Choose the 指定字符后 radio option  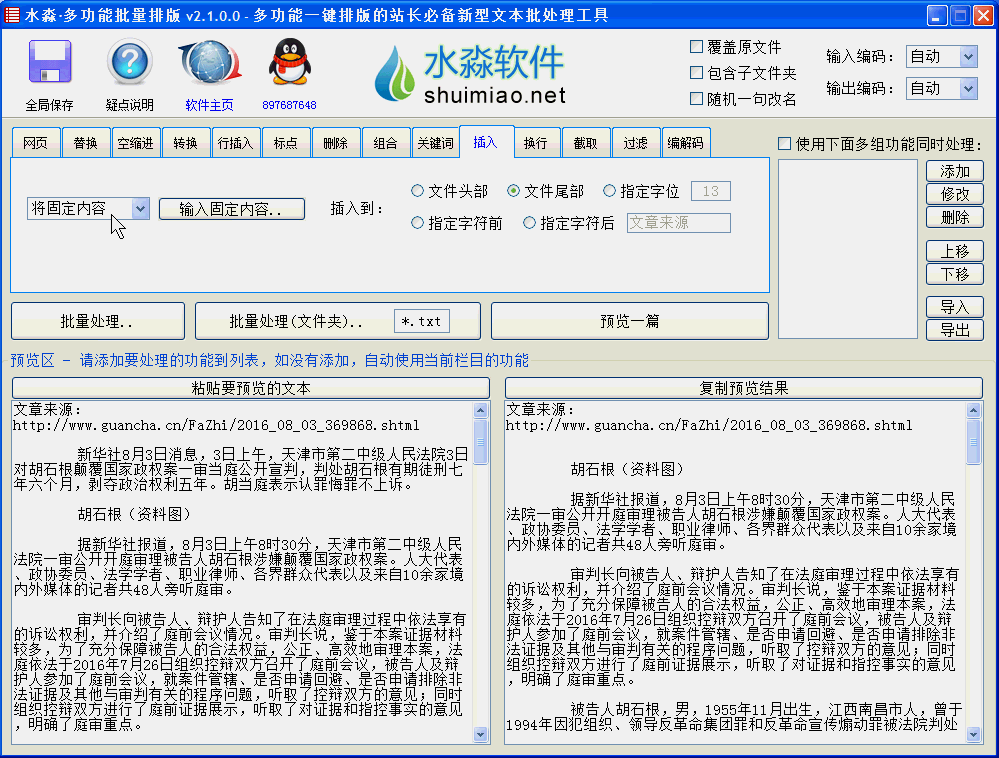530,223
